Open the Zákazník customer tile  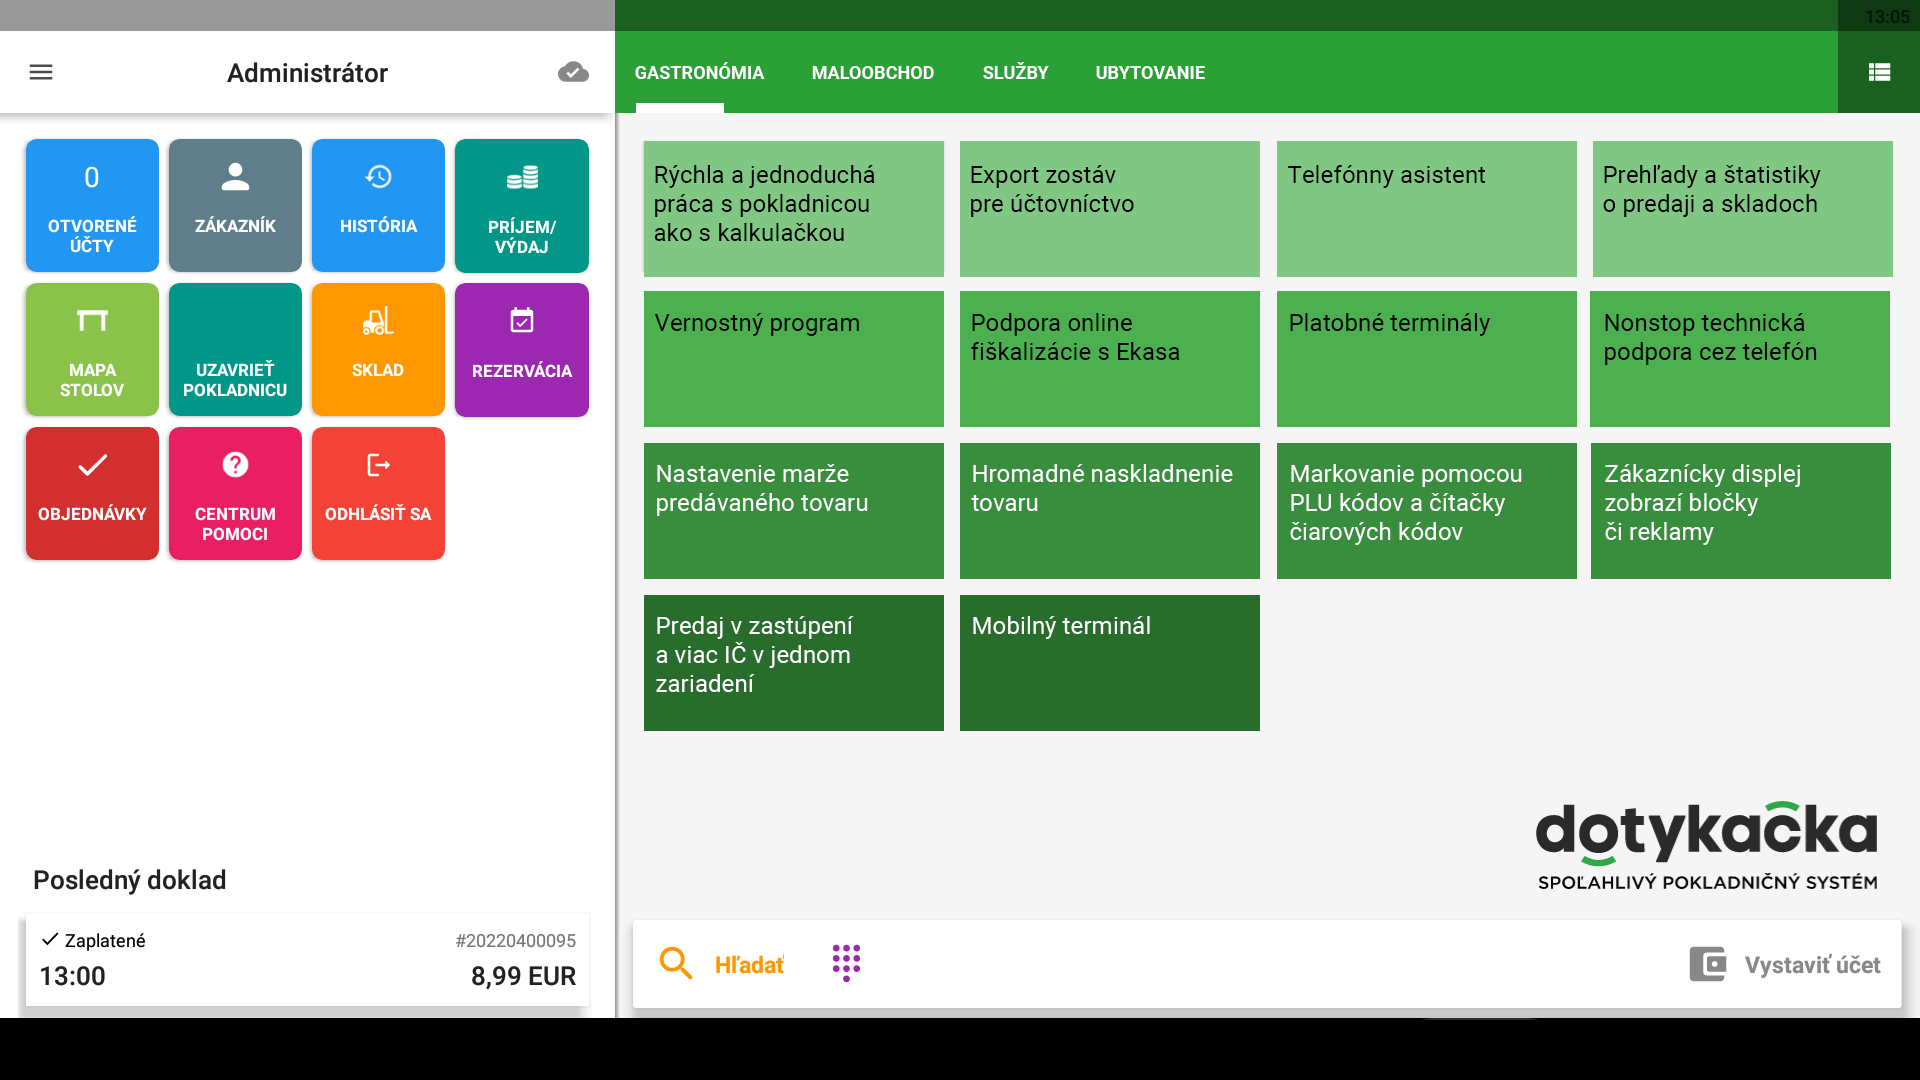pos(235,205)
